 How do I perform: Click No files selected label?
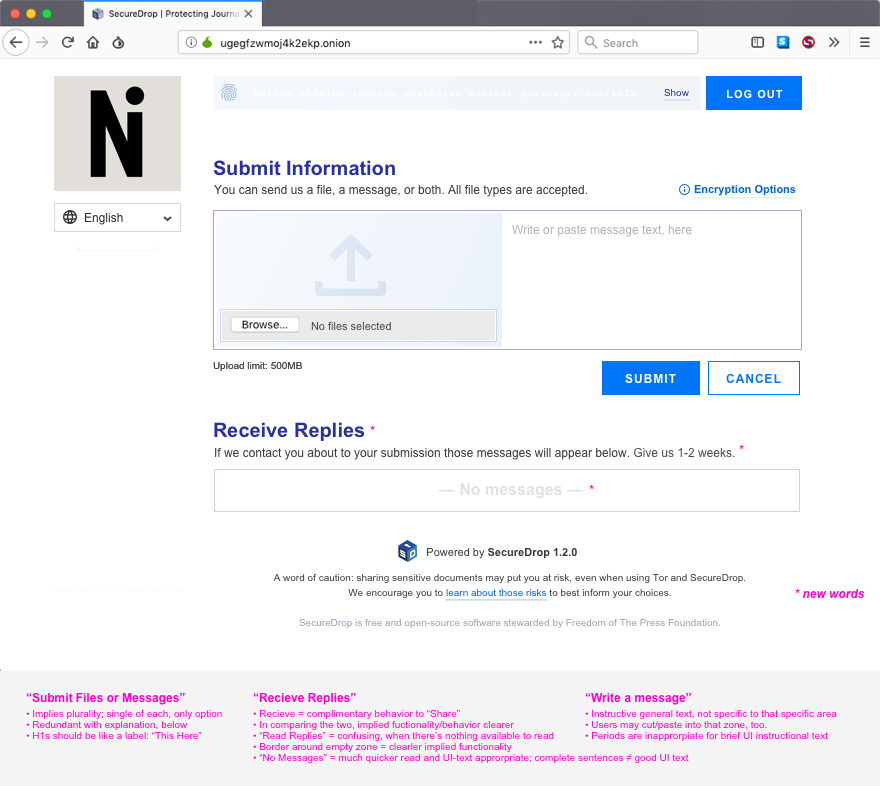(351, 326)
